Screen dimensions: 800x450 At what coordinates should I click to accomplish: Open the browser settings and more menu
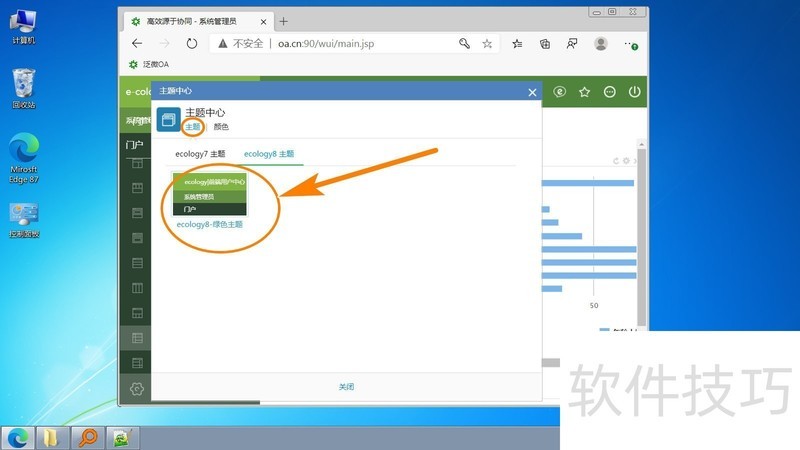tap(631, 44)
